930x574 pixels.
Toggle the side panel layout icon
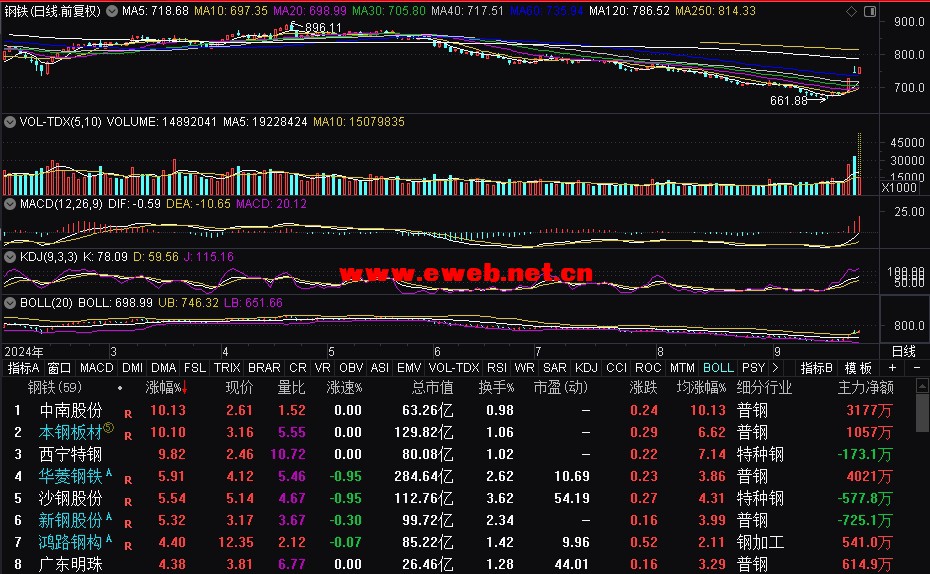[x=870, y=11]
